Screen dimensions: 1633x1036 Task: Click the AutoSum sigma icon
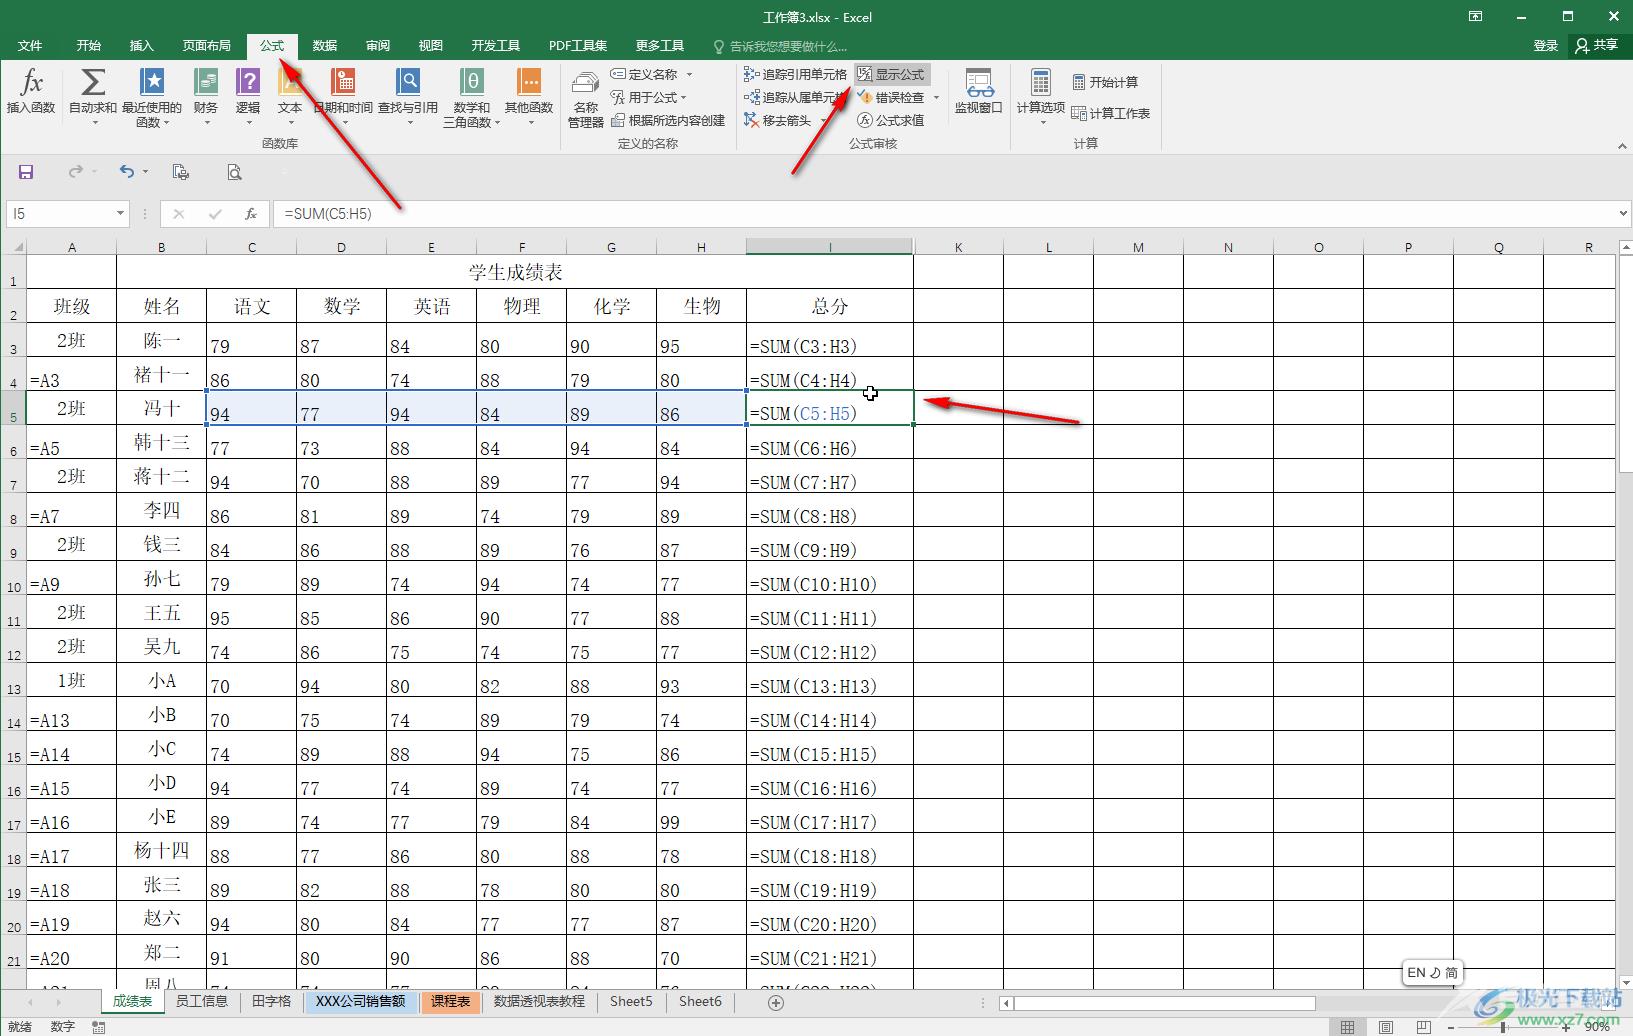pyautogui.click(x=92, y=83)
